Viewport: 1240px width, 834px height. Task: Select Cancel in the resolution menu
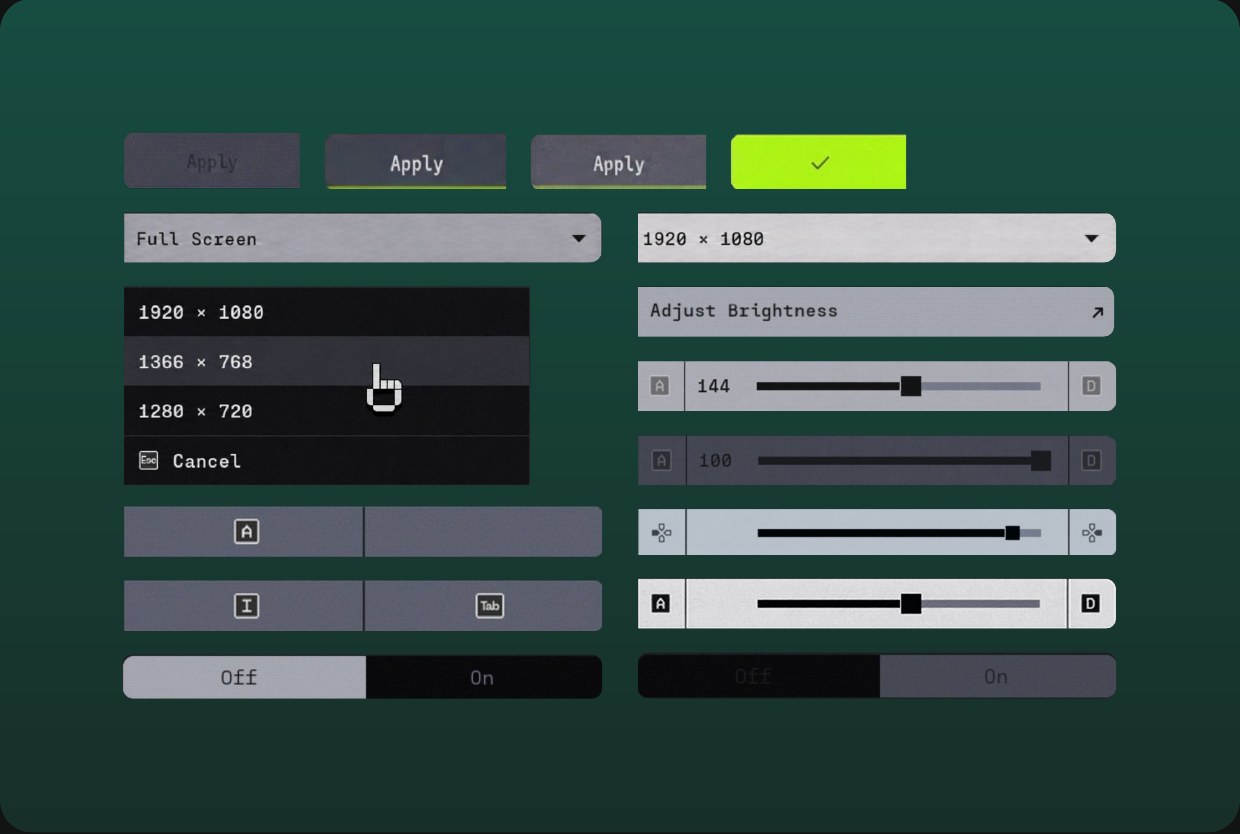coord(326,460)
